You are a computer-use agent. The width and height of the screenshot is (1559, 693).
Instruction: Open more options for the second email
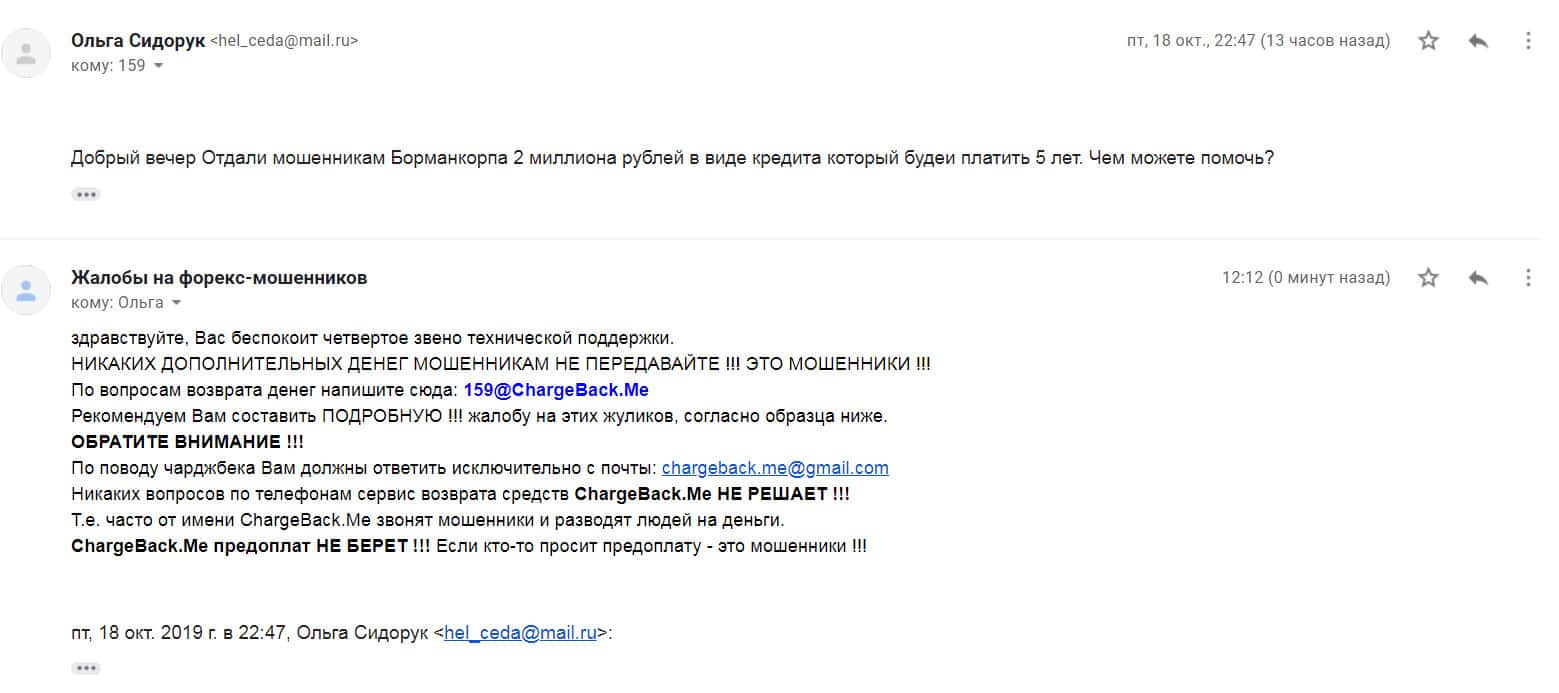pos(1527,278)
